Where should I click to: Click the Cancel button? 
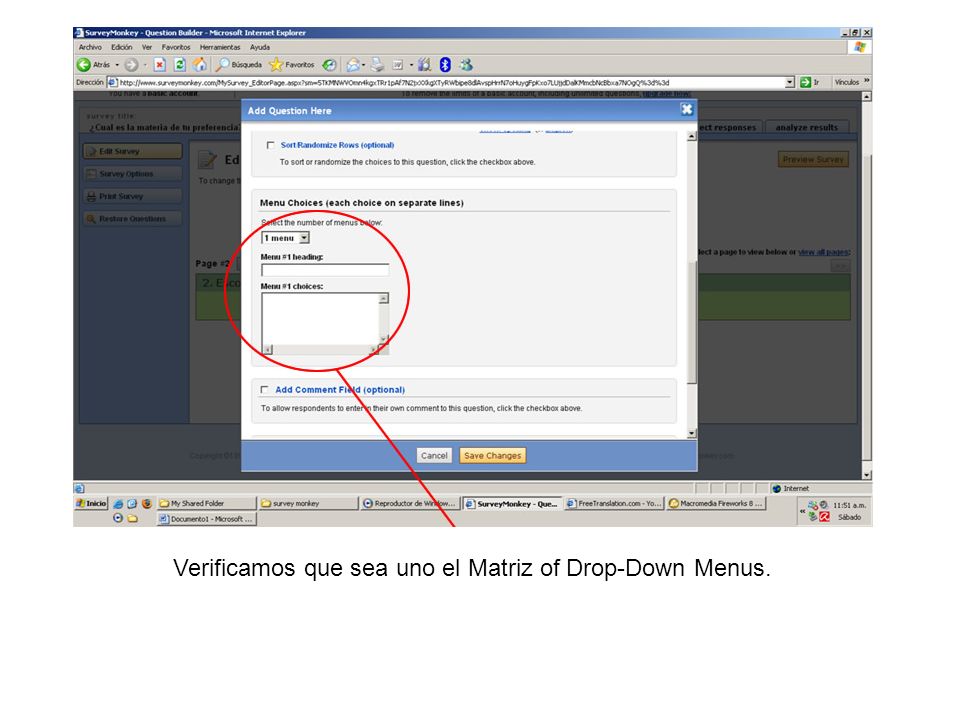tap(434, 456)
